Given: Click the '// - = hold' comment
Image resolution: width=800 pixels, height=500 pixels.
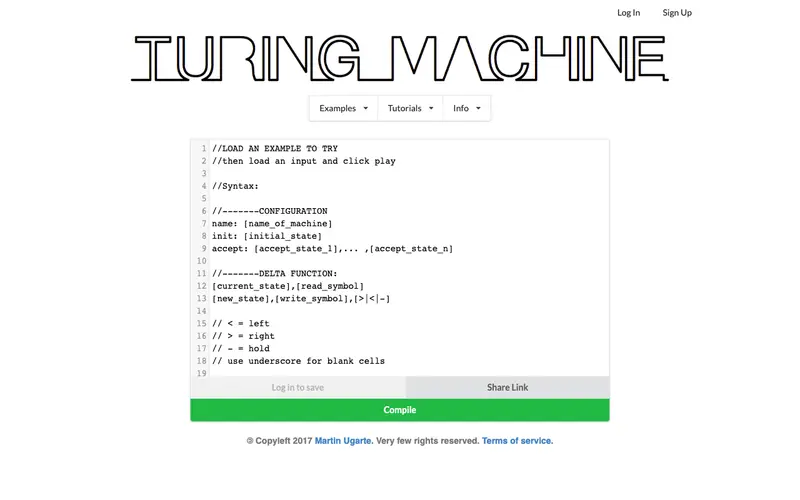Looking at the screenshot, I should click(x=241, y=348).
